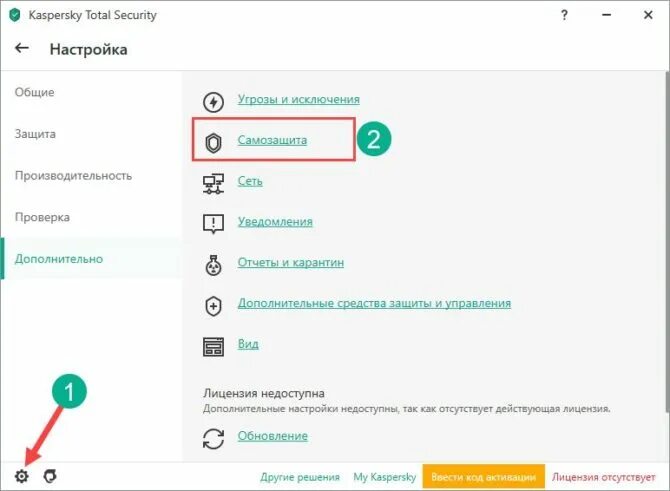The width and height of the screenshot is (670, 491).
Task: Click the Обновление refresh arrows icon
Action: pos(213,438)
